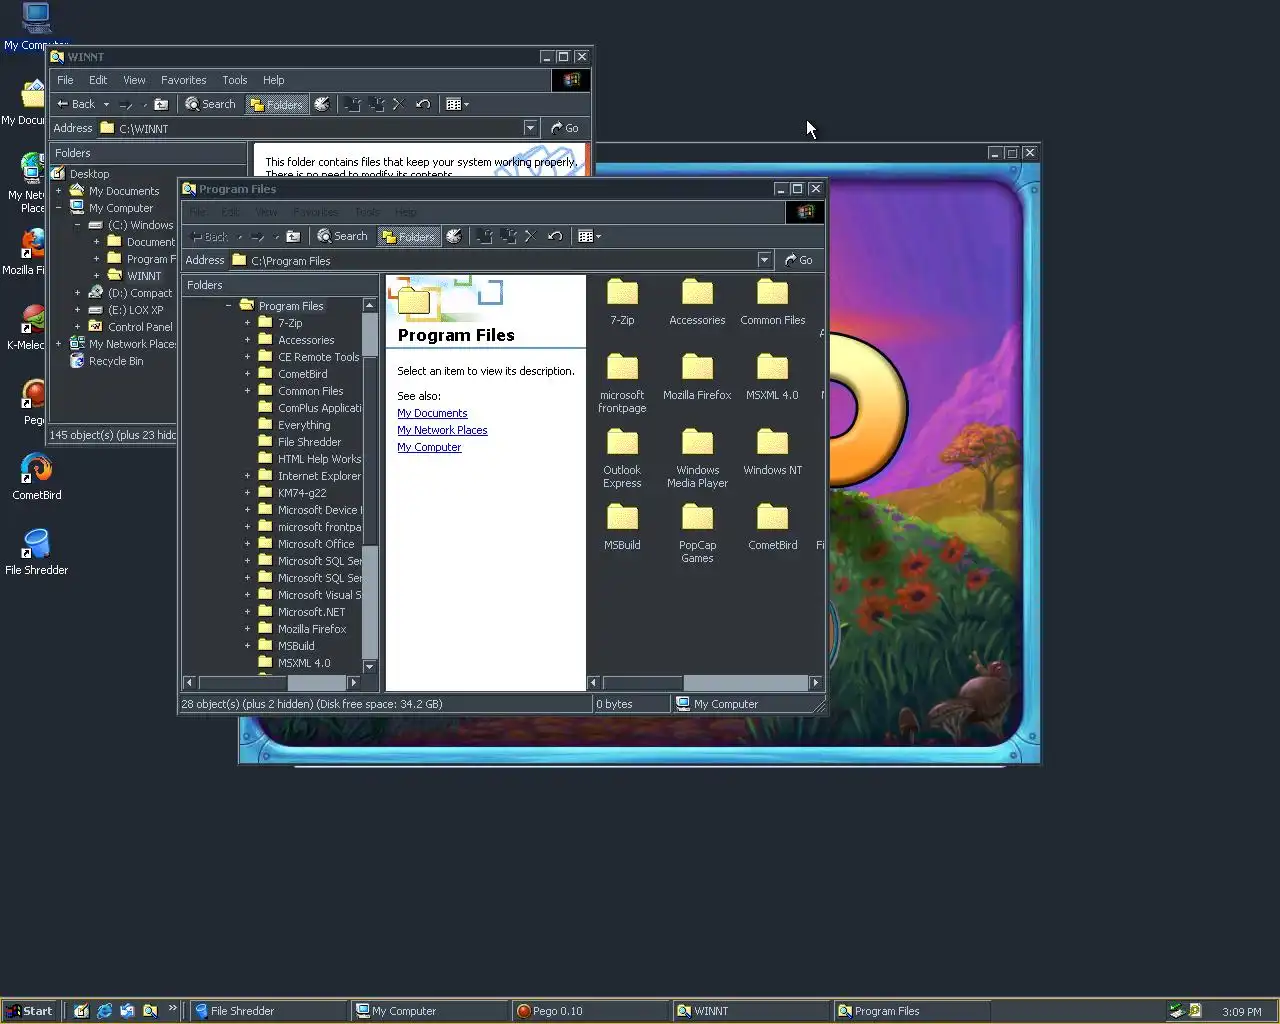Click the Go button in WINNT window
This screenshot has height=1024, width=1280.
click(565, 128)
